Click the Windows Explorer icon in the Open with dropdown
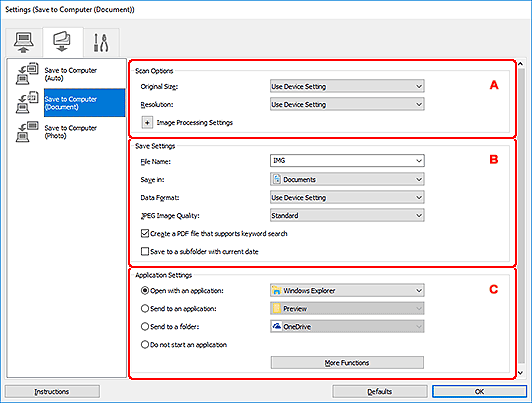 [x=277, y=290]
